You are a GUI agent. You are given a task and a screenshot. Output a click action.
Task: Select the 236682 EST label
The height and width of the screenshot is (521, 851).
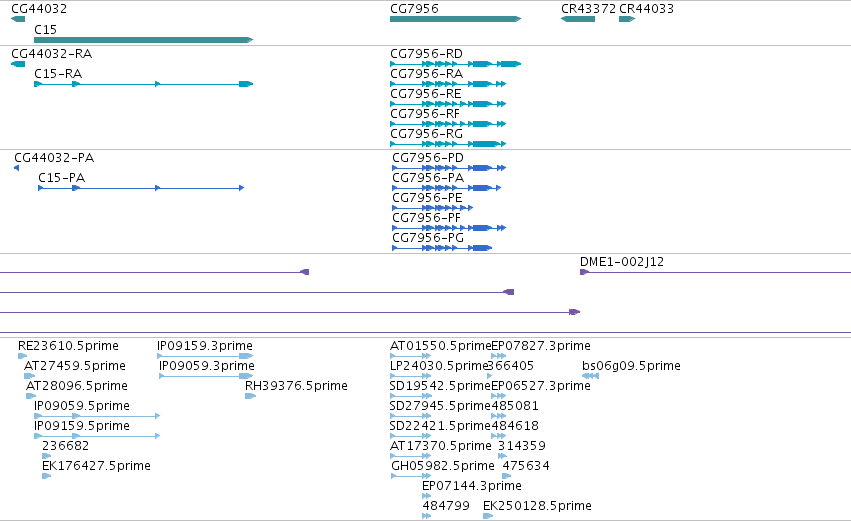point(66,446)
